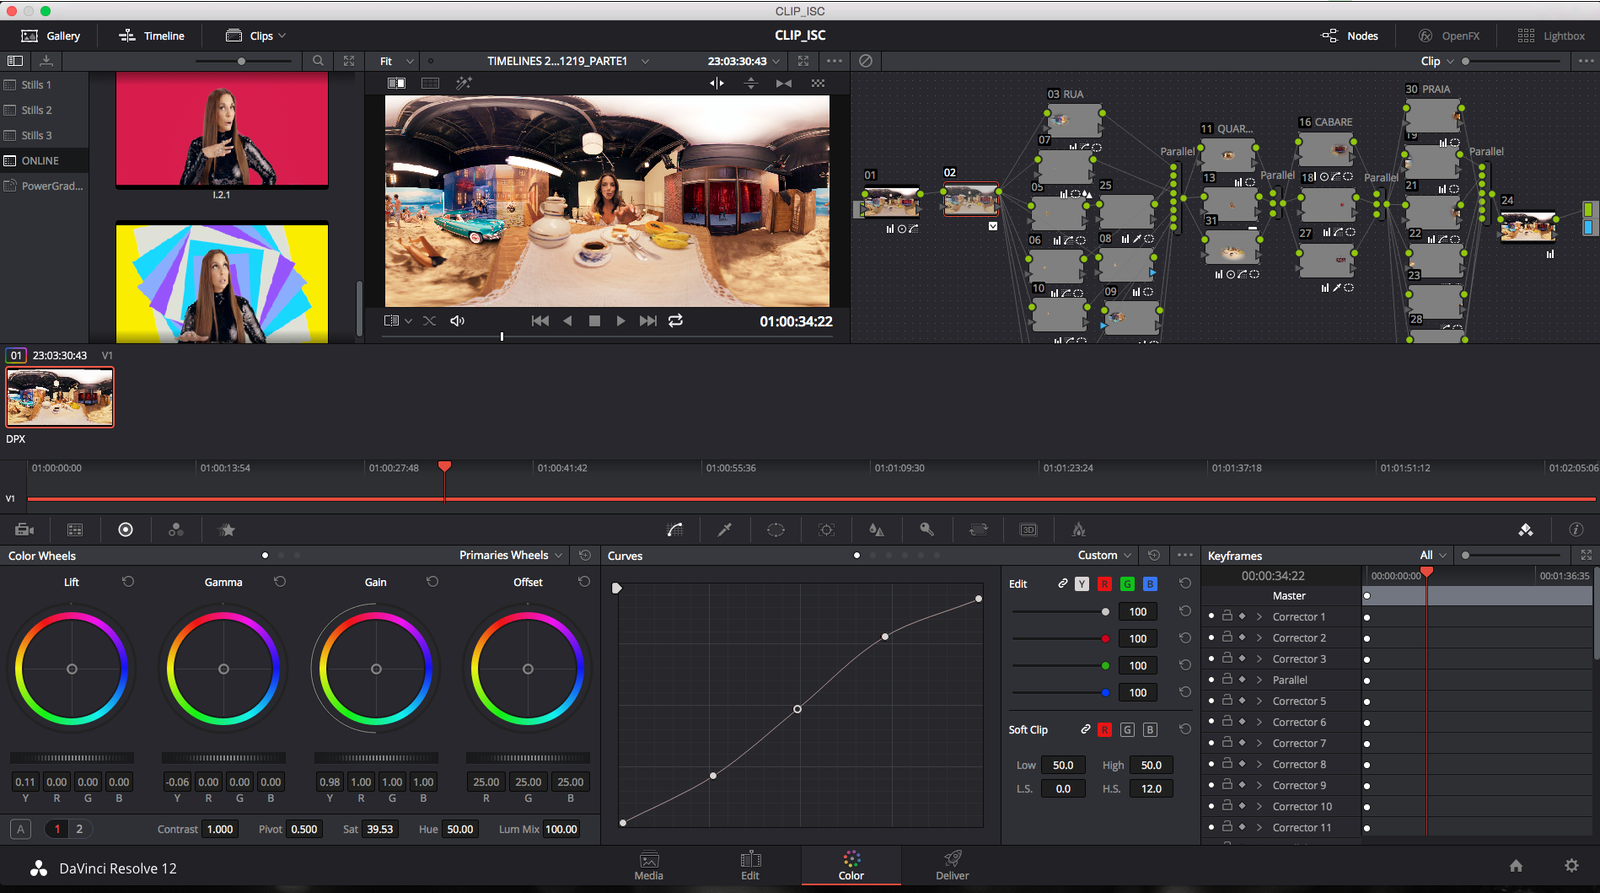Viewport: 1600px width, 893px height.
Task: Adjust the red curve intensity slider
Action: (1104, 638)
